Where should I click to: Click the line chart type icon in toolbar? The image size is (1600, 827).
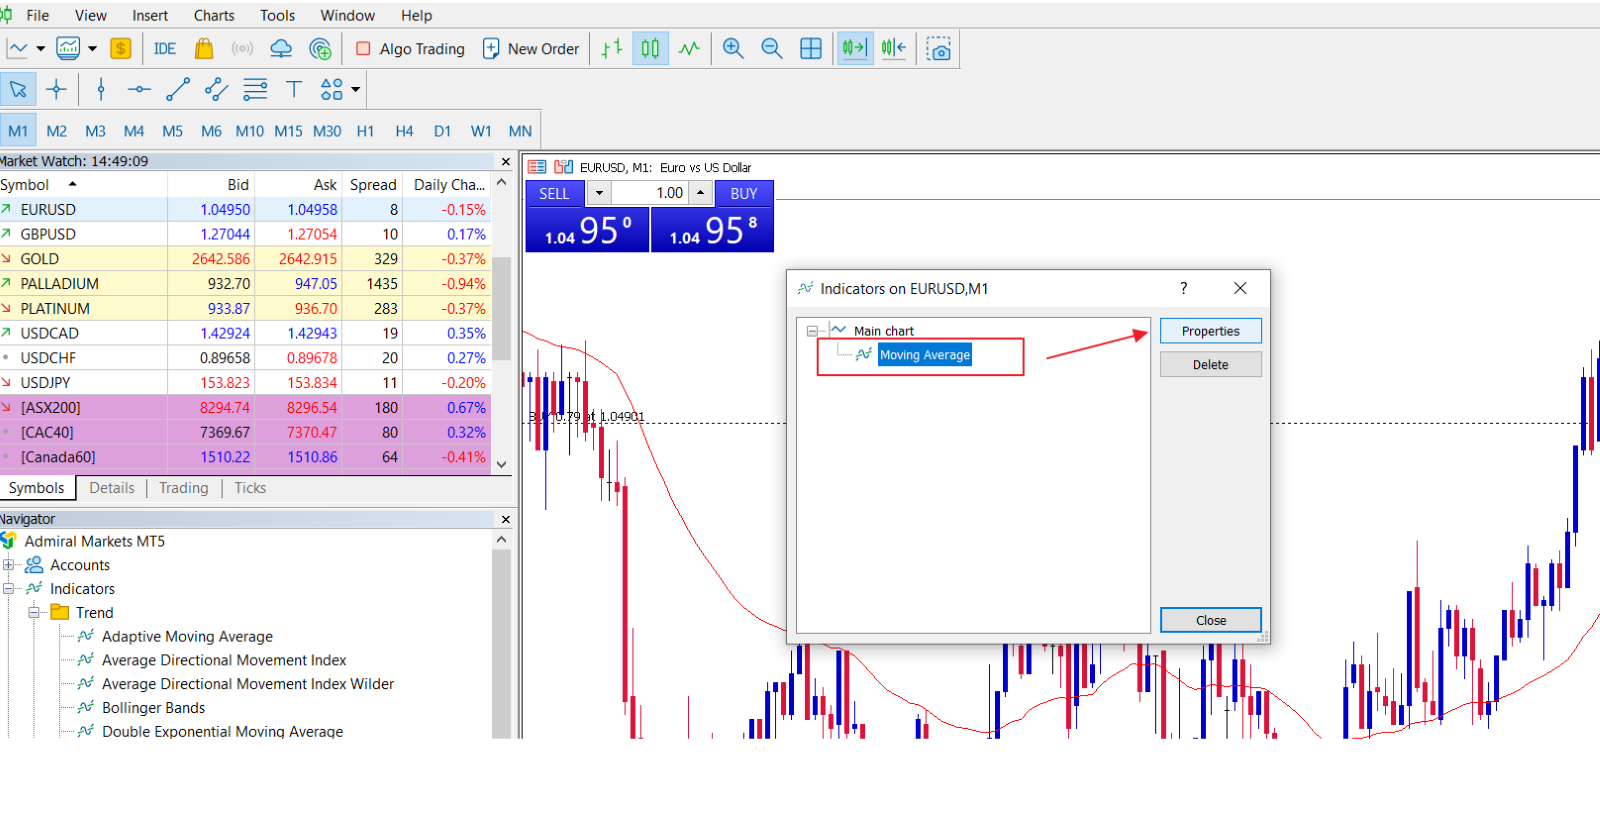(x=18, y=48)
